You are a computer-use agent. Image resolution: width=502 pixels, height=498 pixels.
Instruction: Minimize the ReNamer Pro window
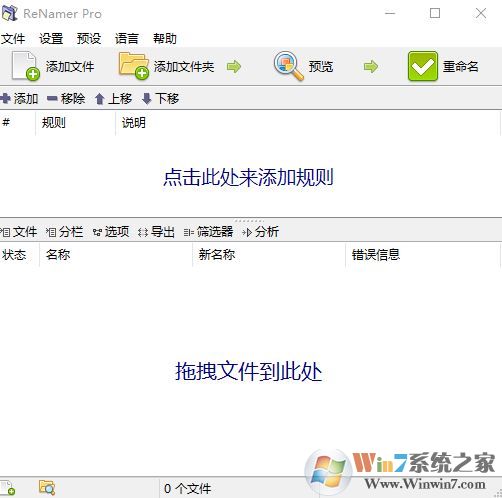click(390, 13)
